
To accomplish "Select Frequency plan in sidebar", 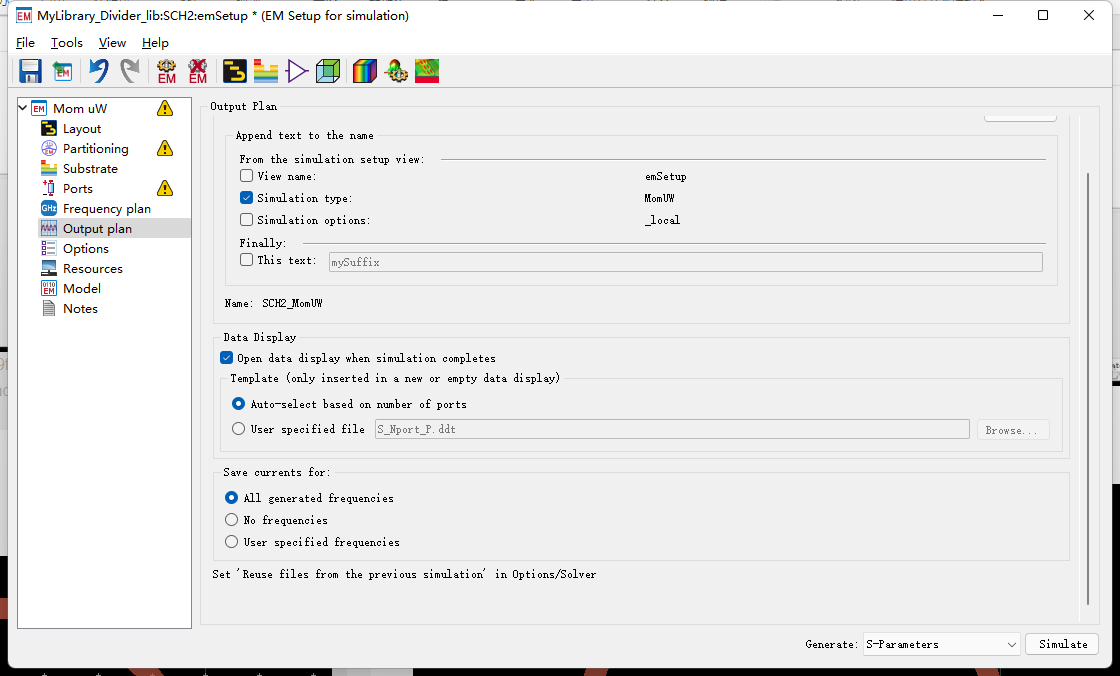I will [106, 209].
